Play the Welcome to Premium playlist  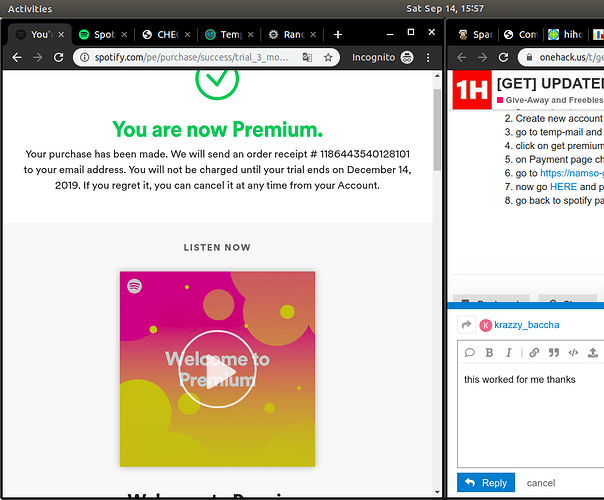(x=217, y=369)
